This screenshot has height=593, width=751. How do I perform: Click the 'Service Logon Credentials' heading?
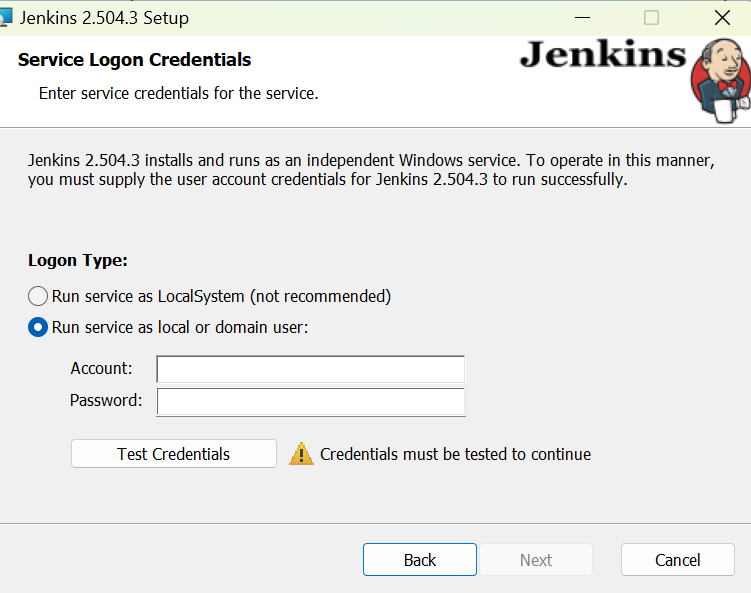coord(134,60)
